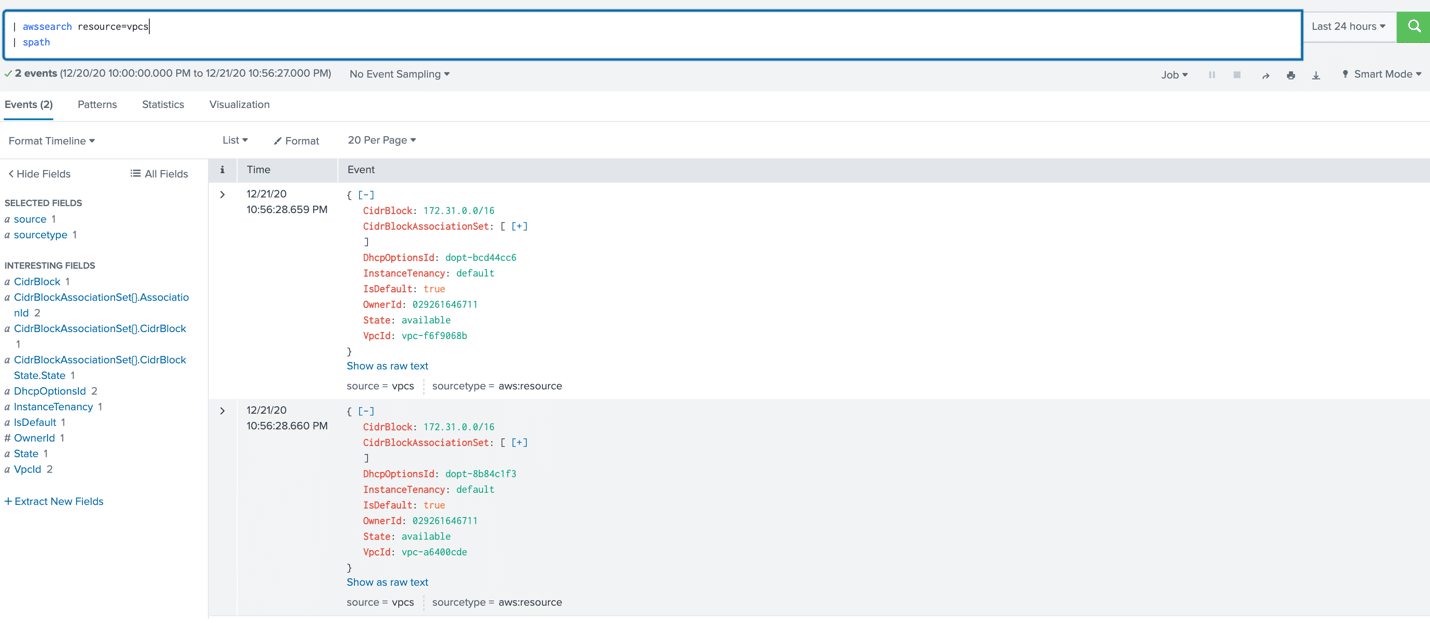The image size is (1430, 623).
Task: Open the Format options button
Action: (296, 141)
